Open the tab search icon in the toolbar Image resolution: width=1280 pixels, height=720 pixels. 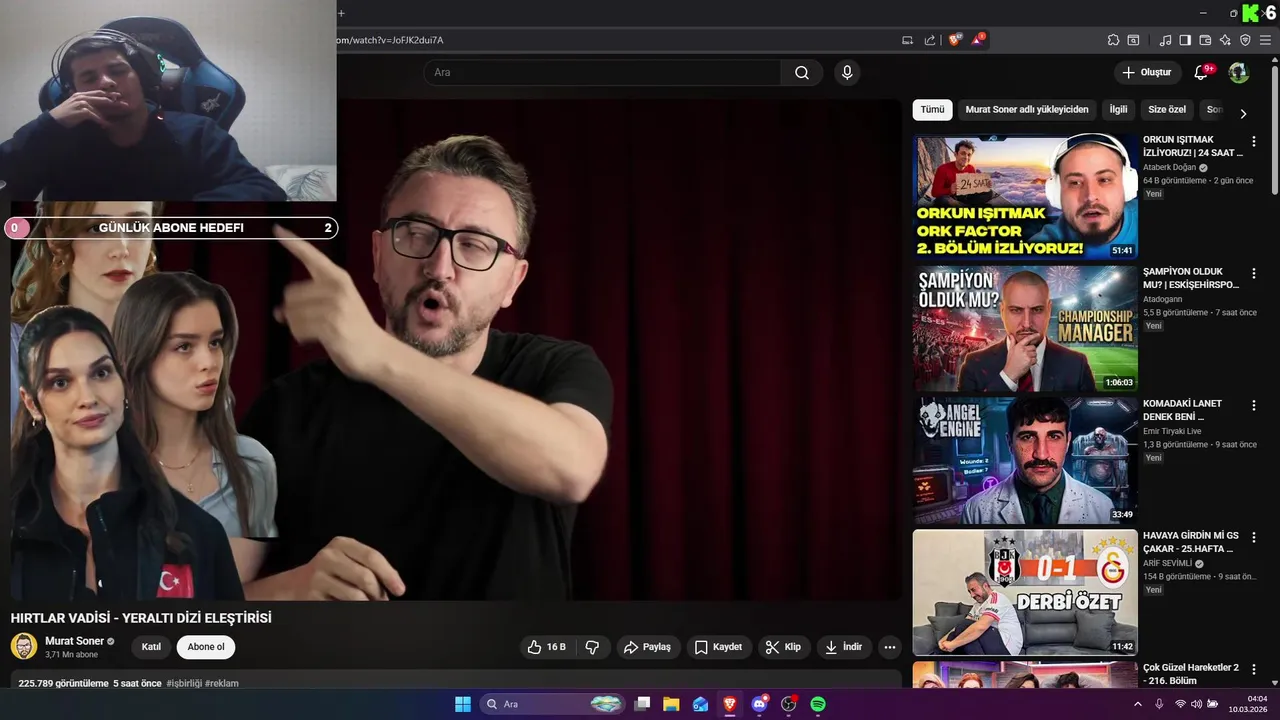point(1134,40)
